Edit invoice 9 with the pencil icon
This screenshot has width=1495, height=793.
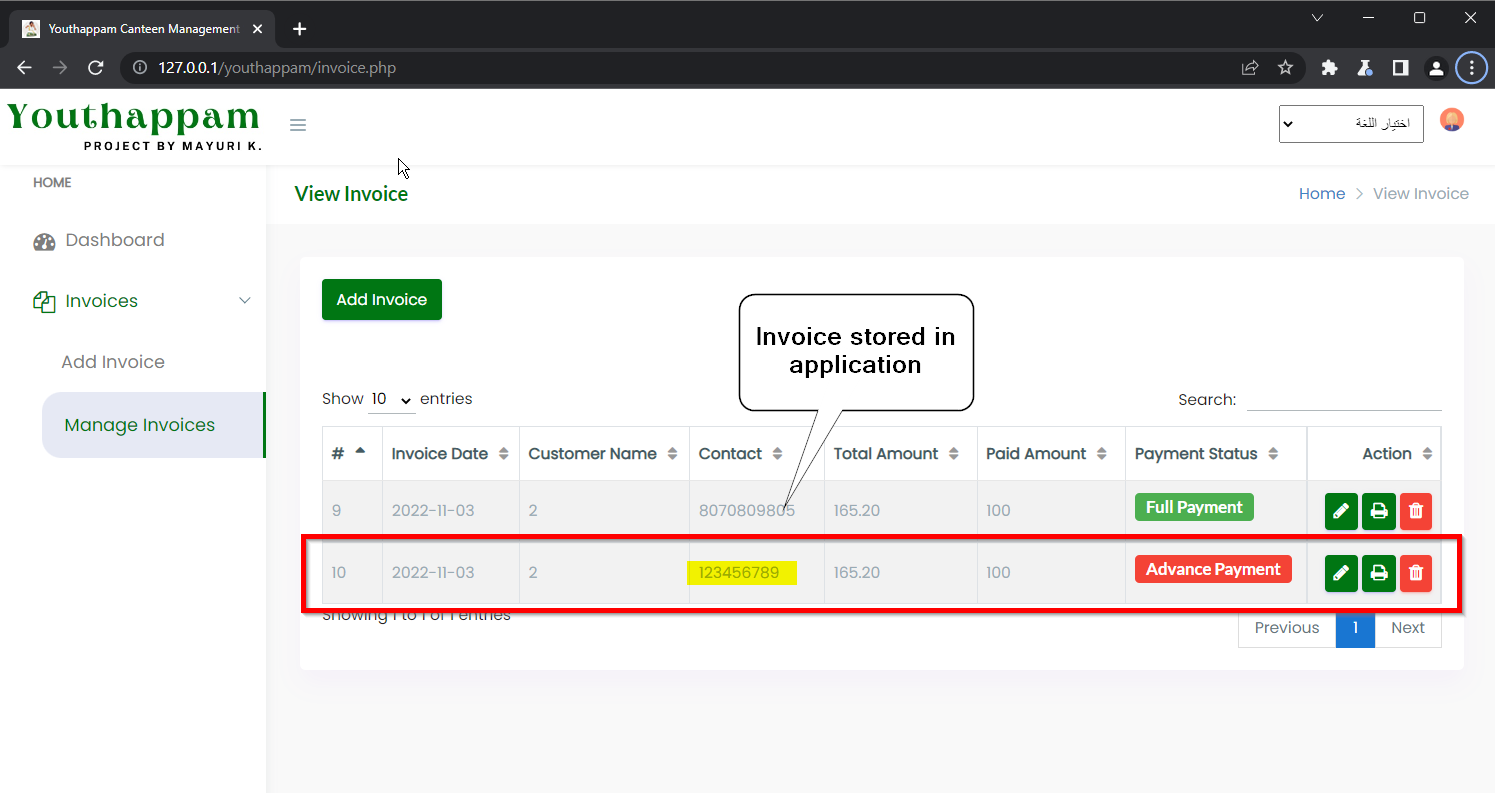(1341, 511)
